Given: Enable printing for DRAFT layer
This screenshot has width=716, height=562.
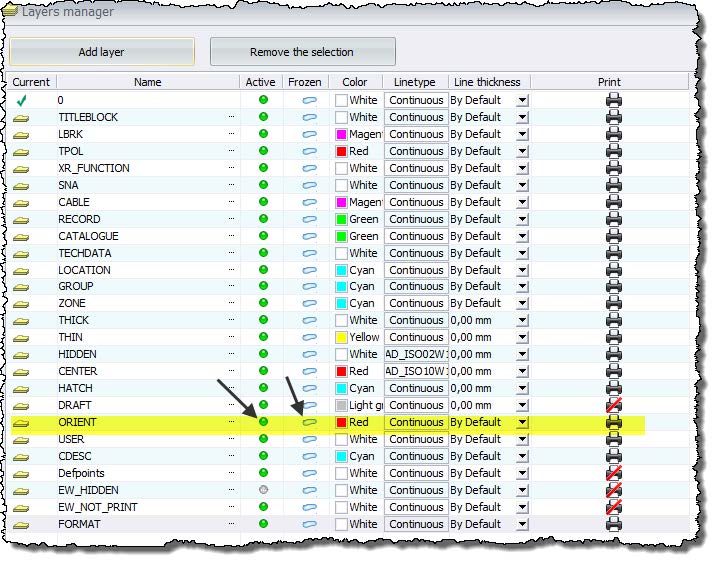Looking at the screenshot, I should [x=613, y=405].
